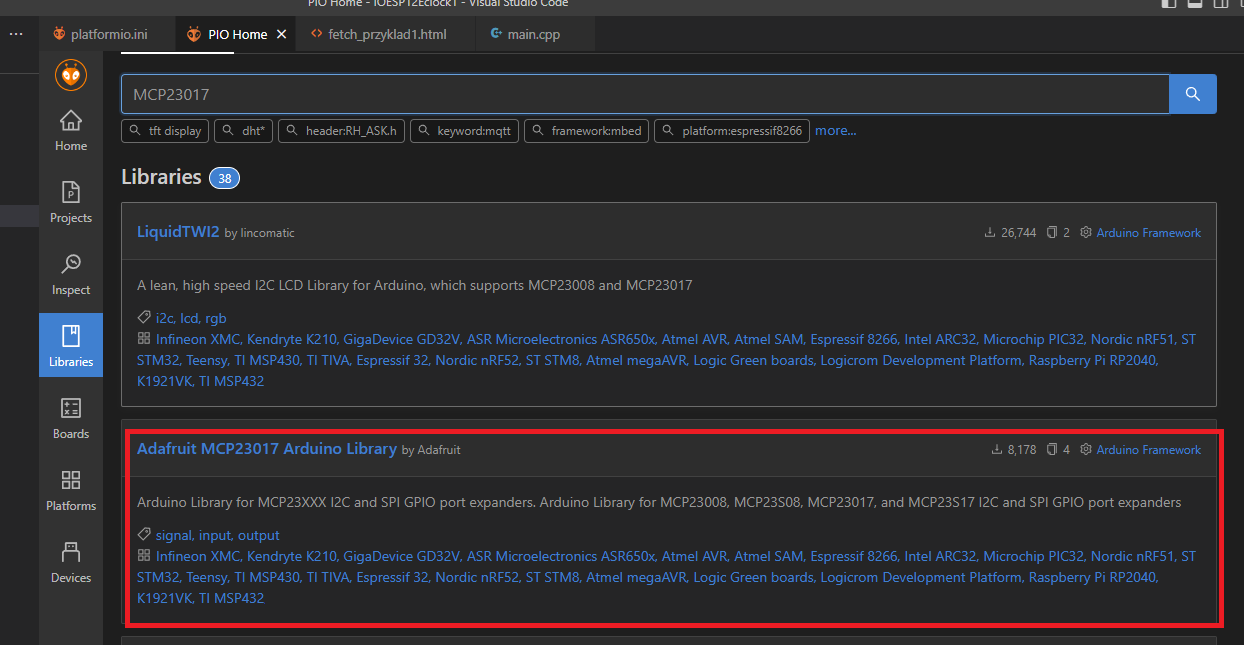1244x645 pixels.
Task: Click the 'by Adafruit' author text
Action: 431,450
